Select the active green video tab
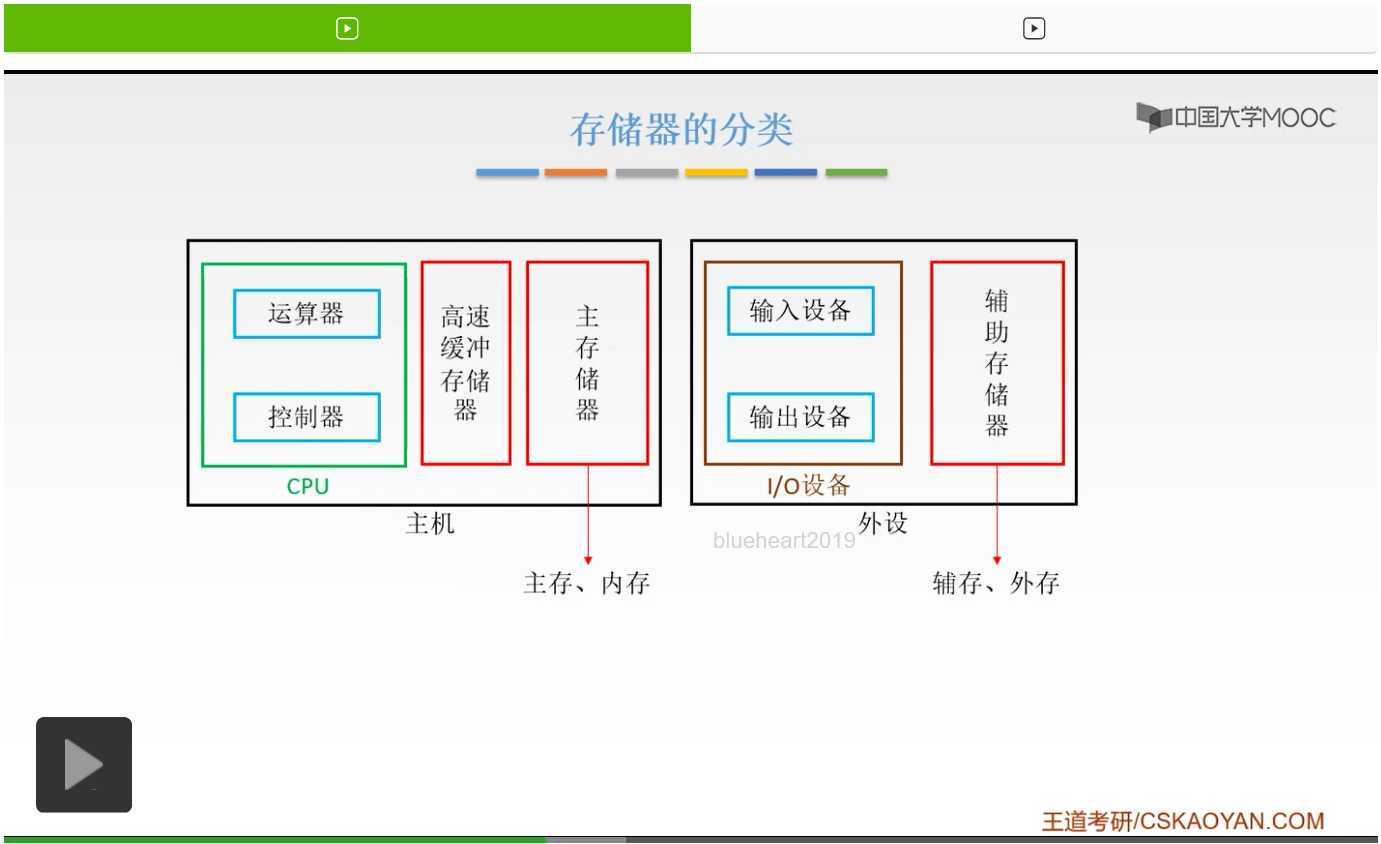The height and width of the screenshot is (844, 1381). [347, 28]
